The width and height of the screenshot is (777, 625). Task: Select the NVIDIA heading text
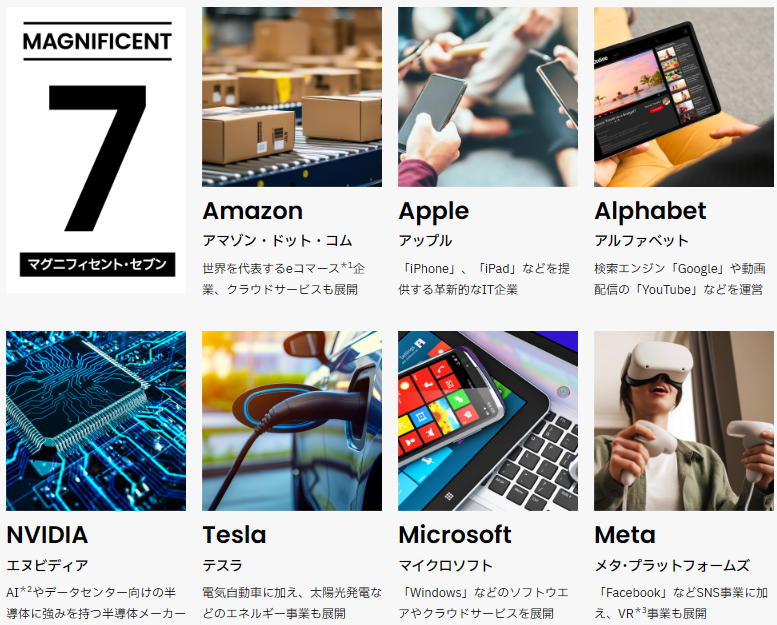(48, 535)
